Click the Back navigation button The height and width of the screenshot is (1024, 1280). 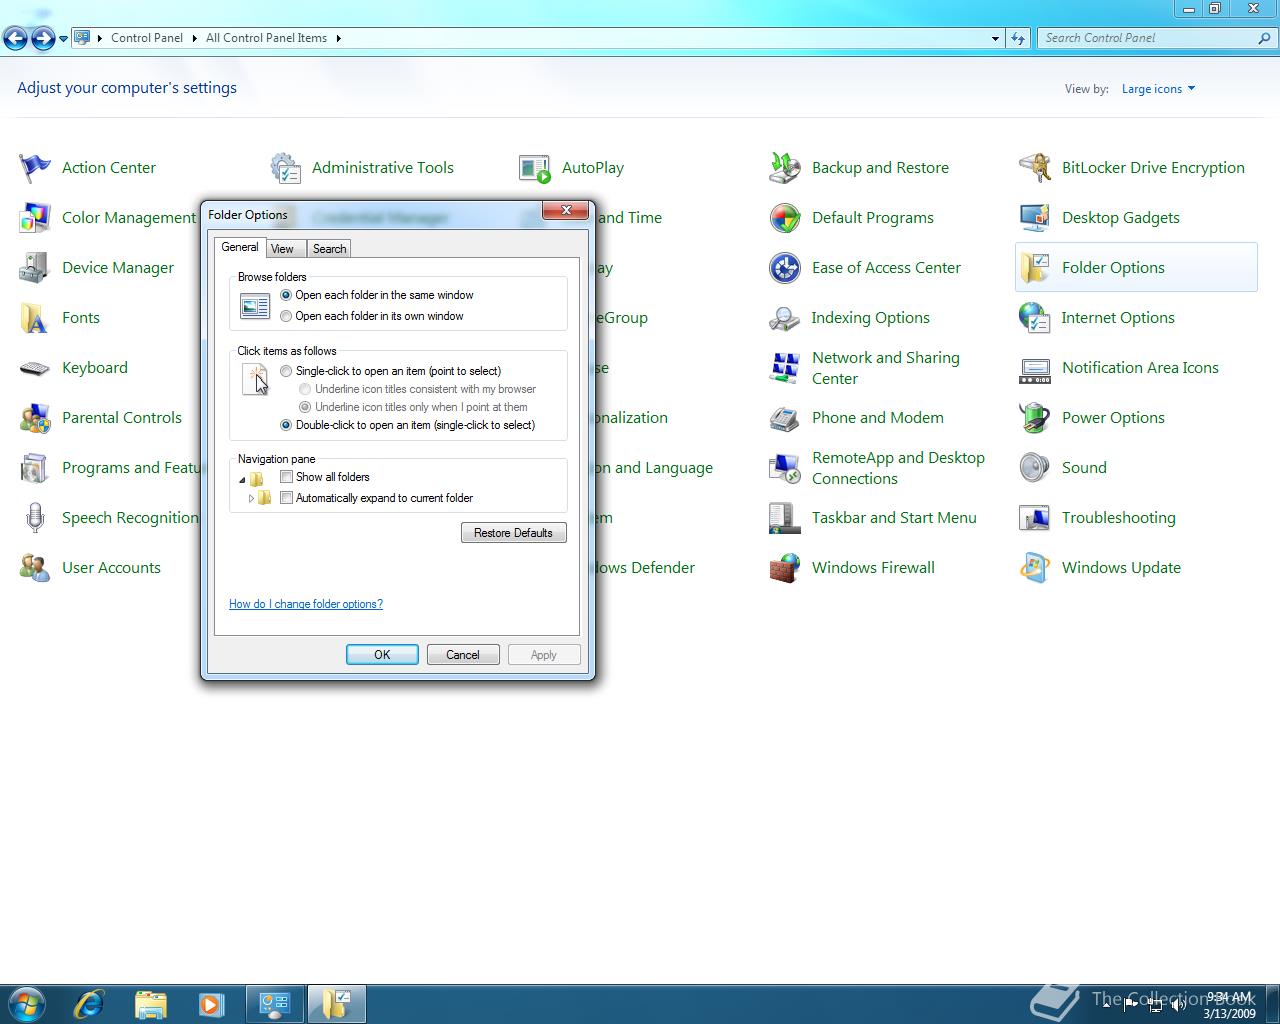point(15,39)
